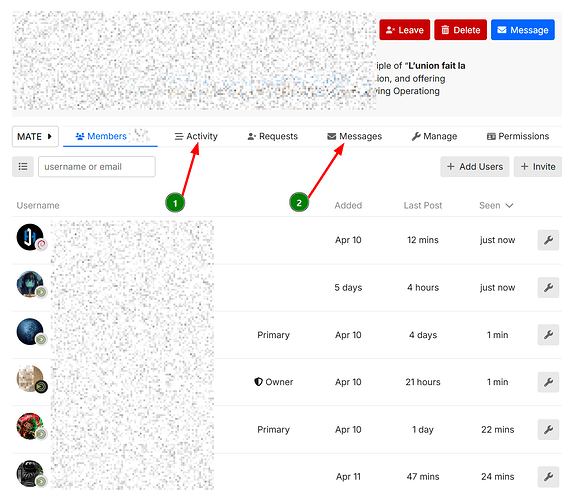Click wrench for member with 4 days last post

(548, 335)
